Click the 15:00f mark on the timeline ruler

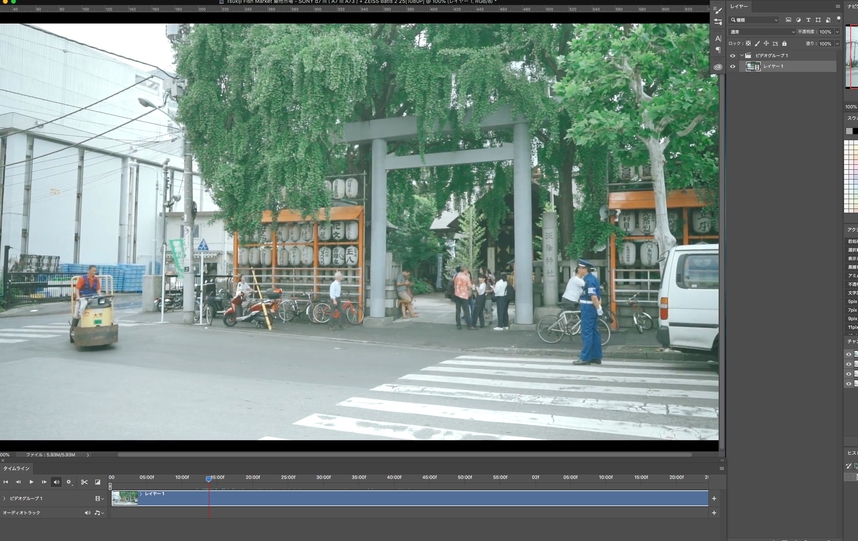tap(217, 477)
